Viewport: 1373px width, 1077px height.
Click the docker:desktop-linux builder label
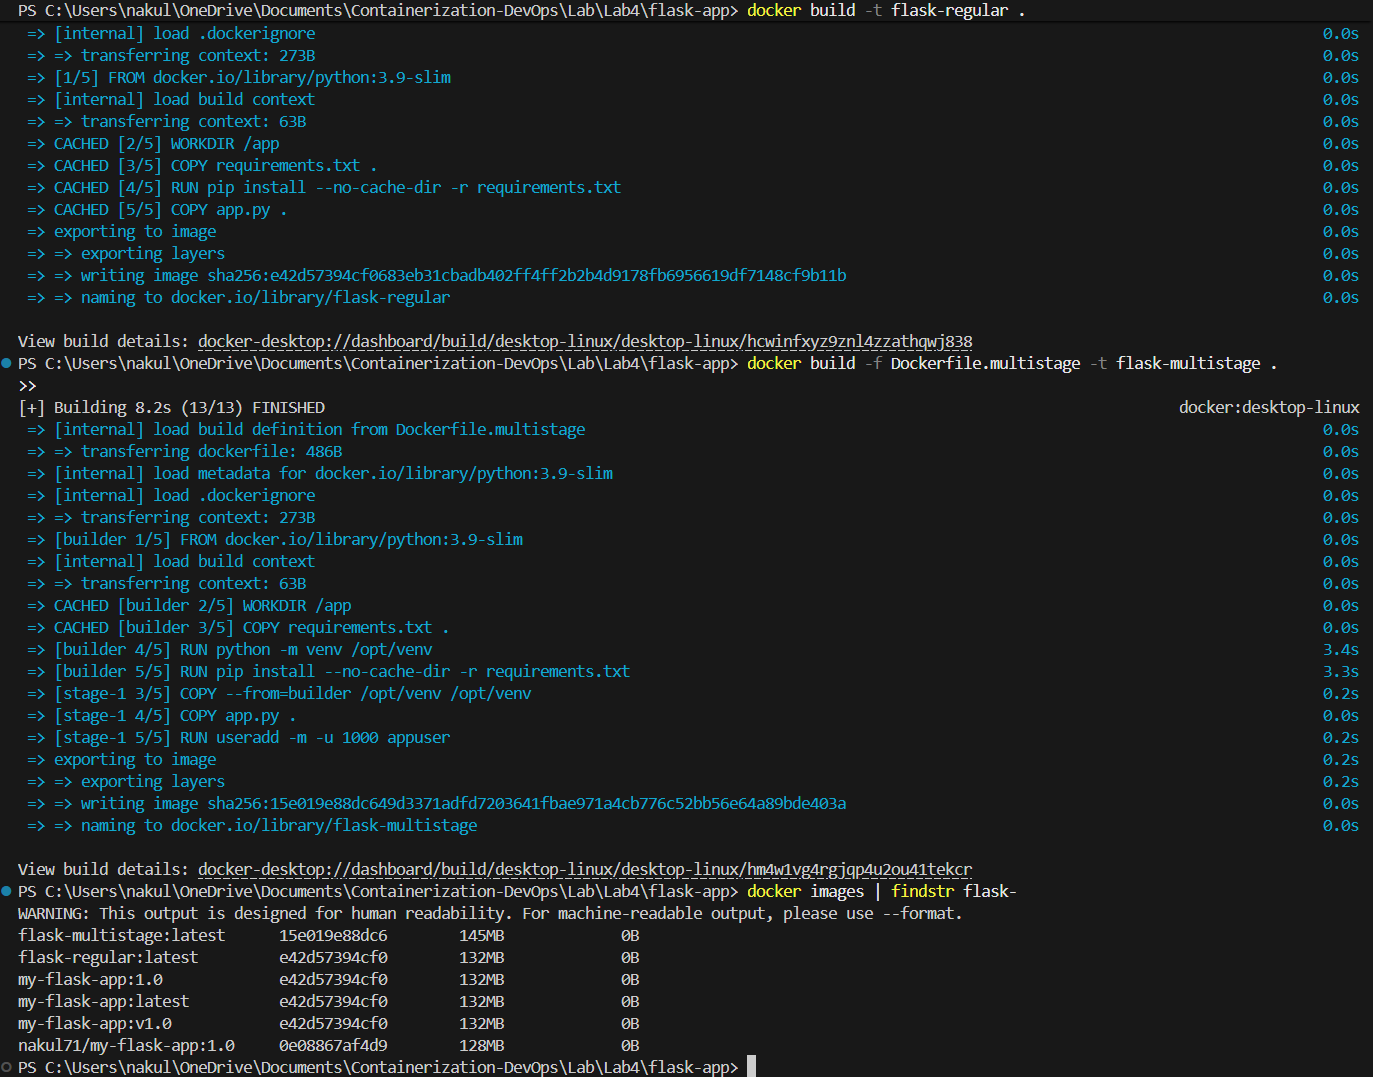click(x=1268, y=408)
